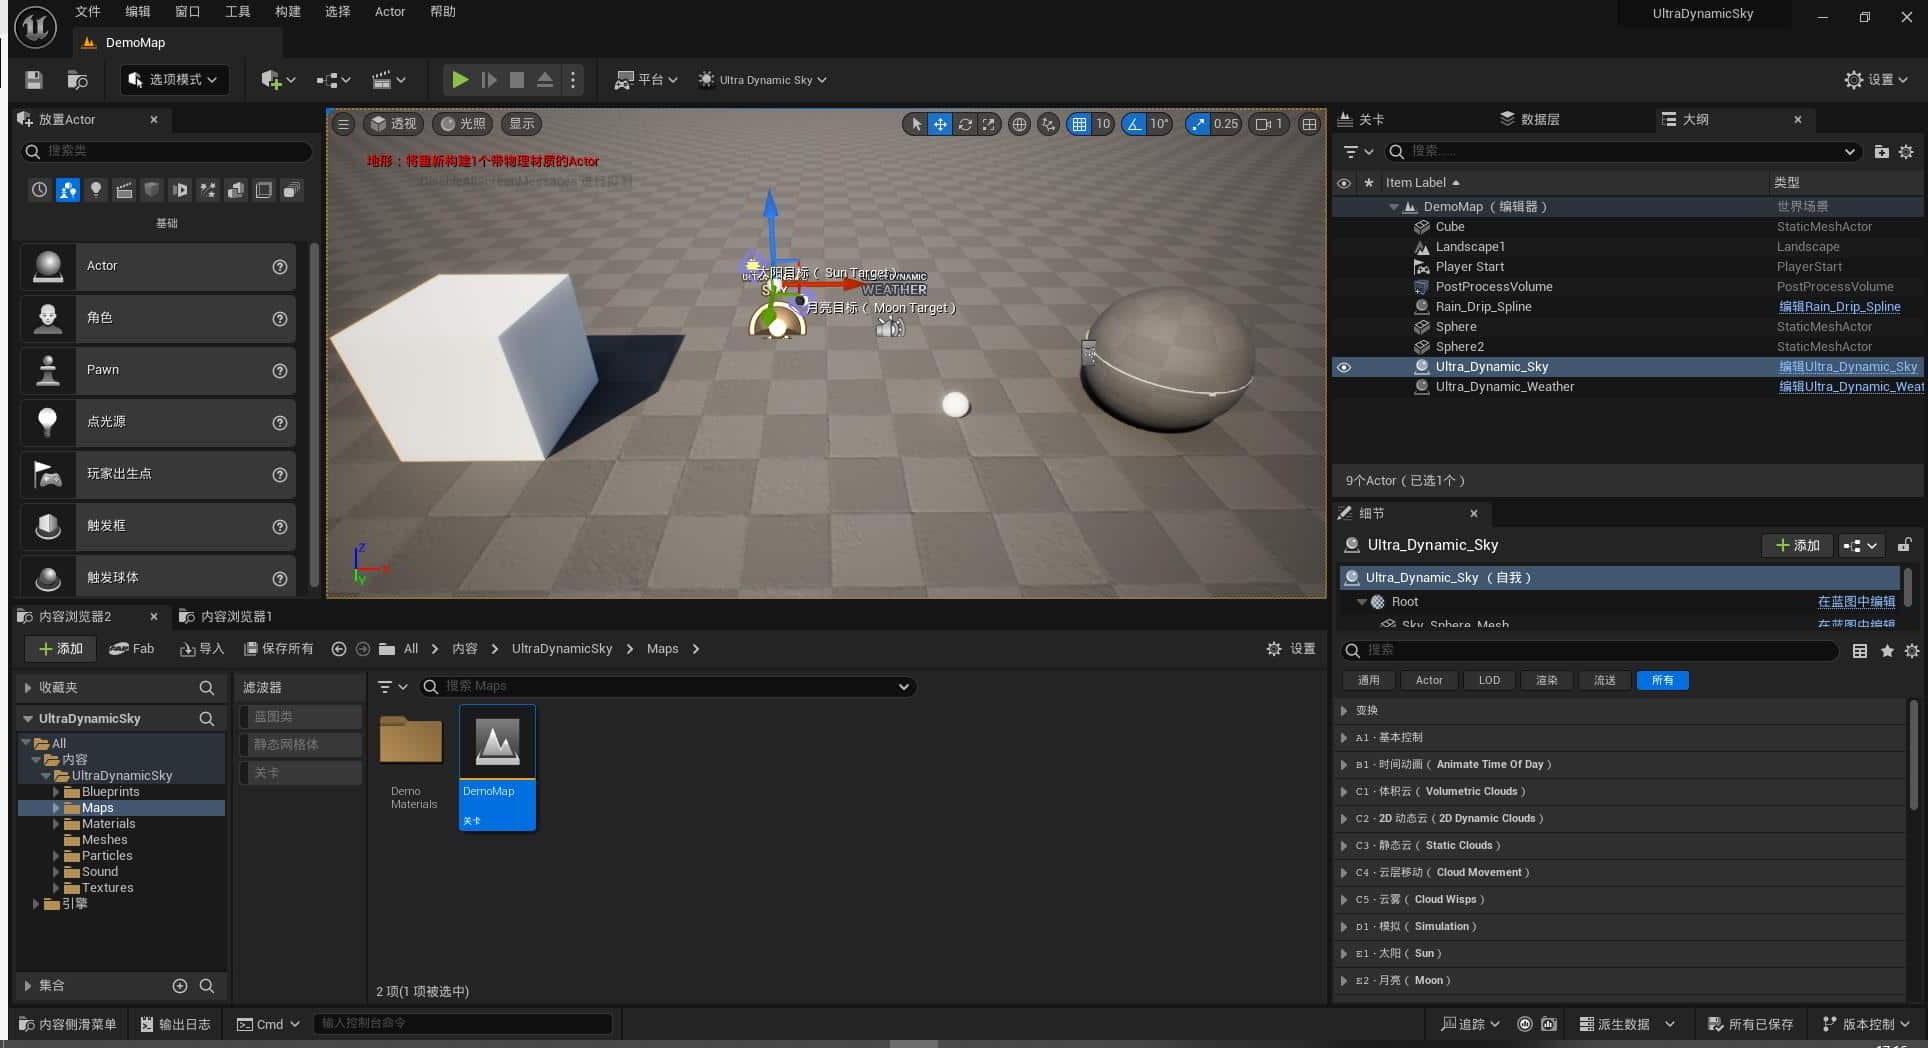Expand the Blueprints folder in content tree
This screenshot has height=1048, width=1928.
(x=56, y=792)
